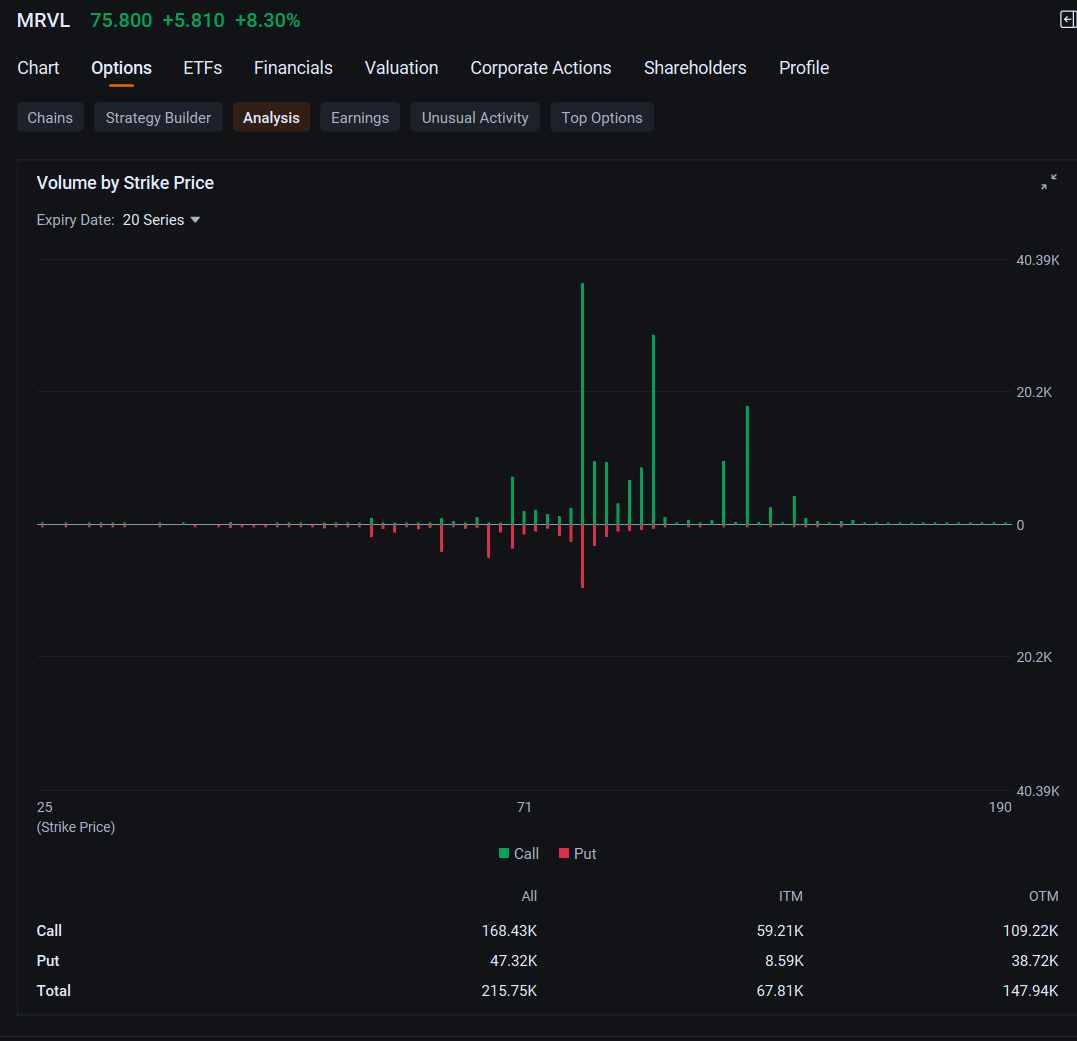Select the Corporate Actions tab
The width and height of the screenshot is (1077, 1041).
click(541, 68)
